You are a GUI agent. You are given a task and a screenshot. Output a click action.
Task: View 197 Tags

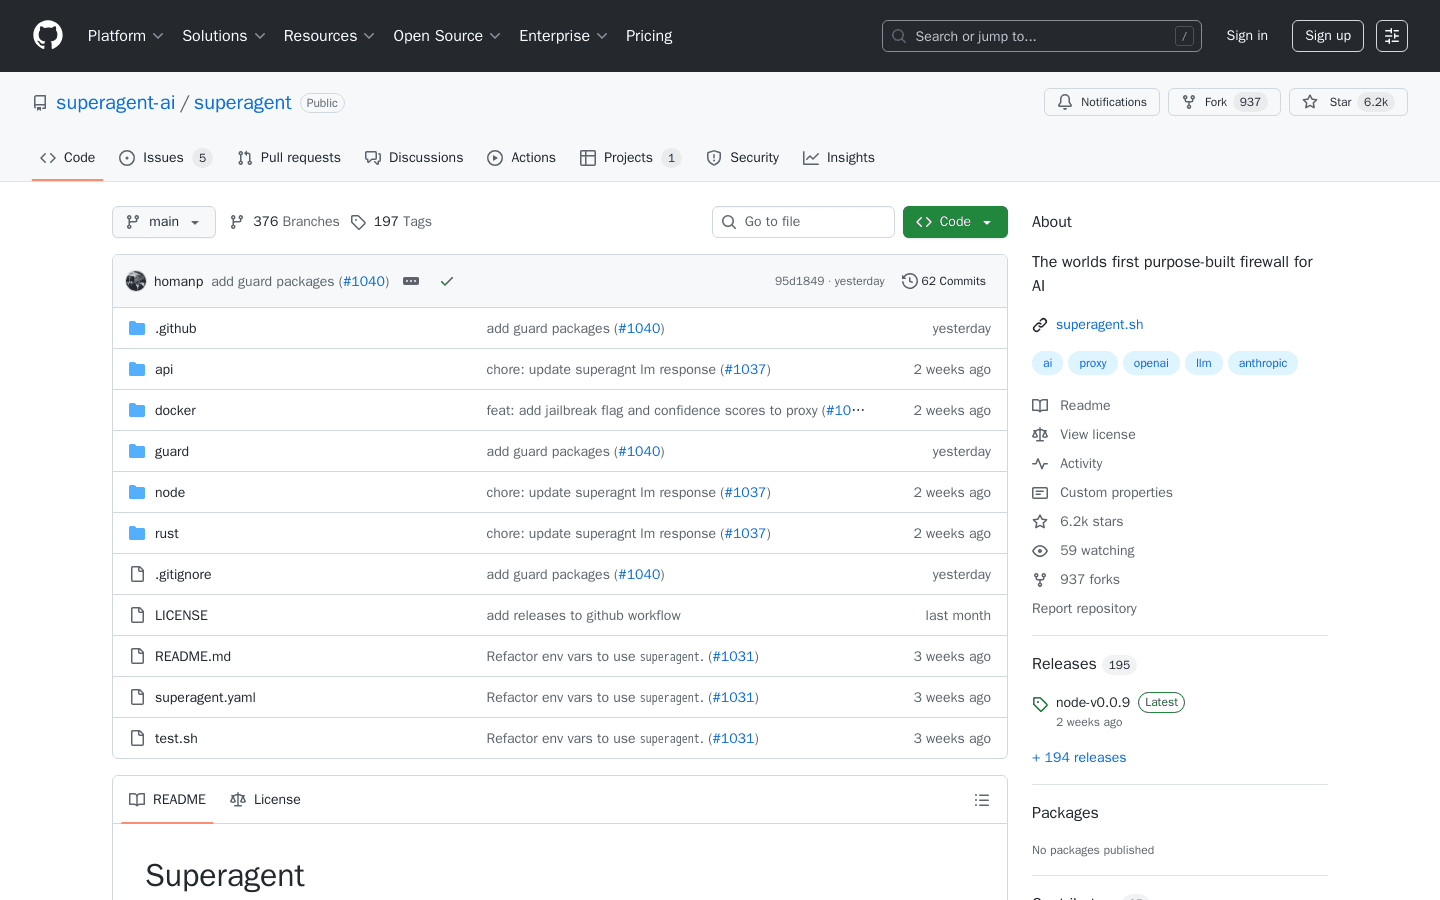[x=391, y=222]
